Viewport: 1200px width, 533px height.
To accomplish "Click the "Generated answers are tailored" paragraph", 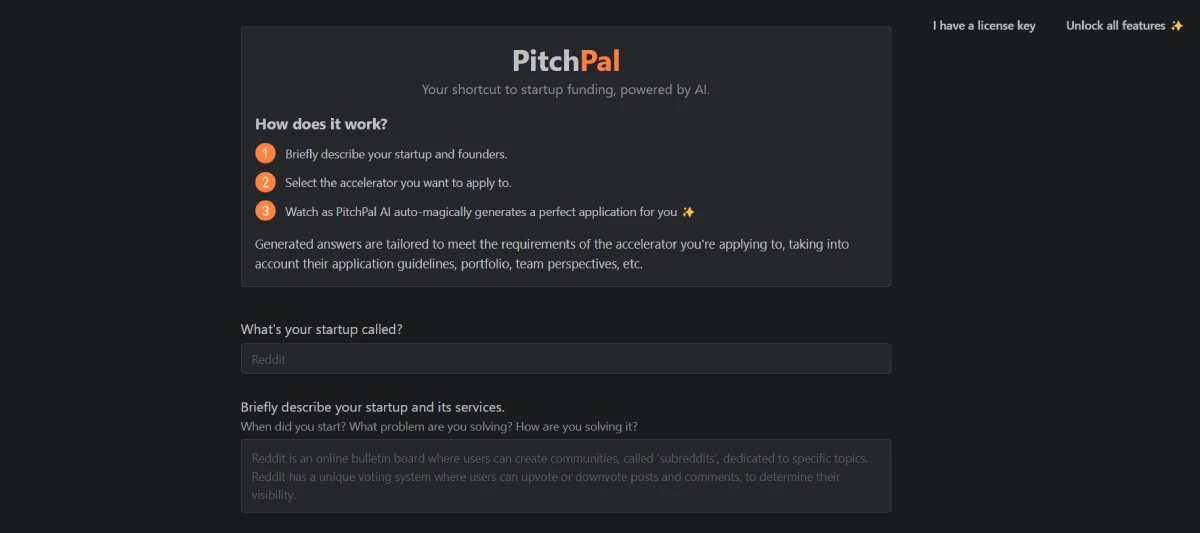I will point(552,254).
